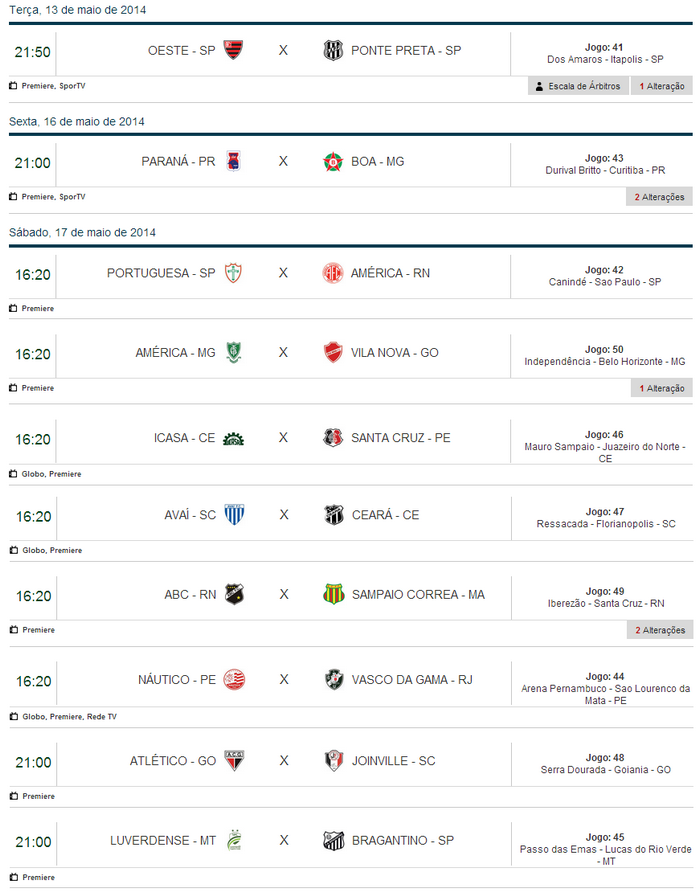This screenshot has width=700, height=893.
Task: Show '2 Alterações' for Paraná match
Action: click(x=659, y=197)
